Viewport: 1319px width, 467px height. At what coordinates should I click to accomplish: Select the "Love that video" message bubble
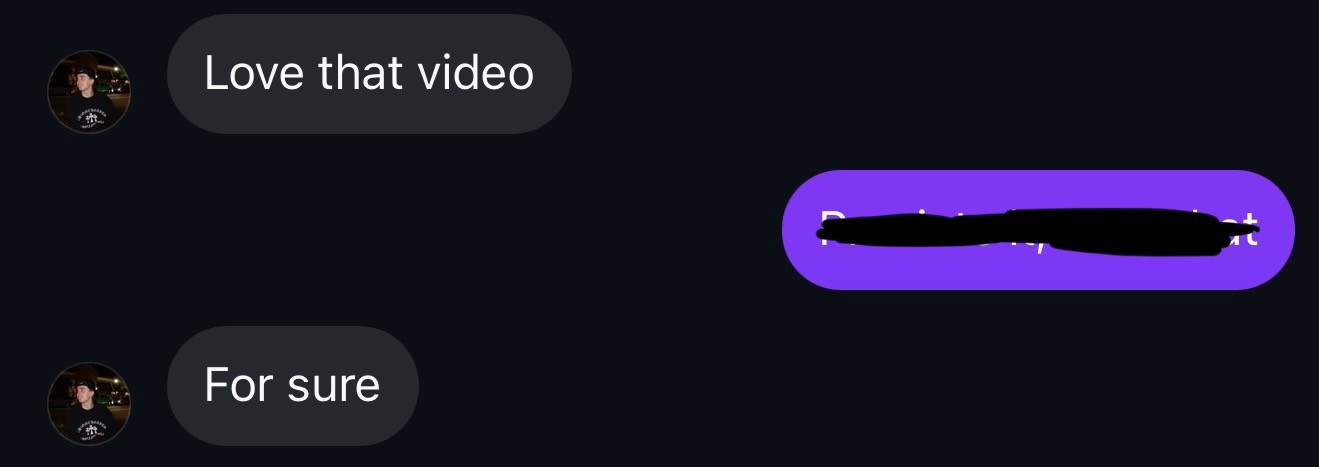[369, 74]
